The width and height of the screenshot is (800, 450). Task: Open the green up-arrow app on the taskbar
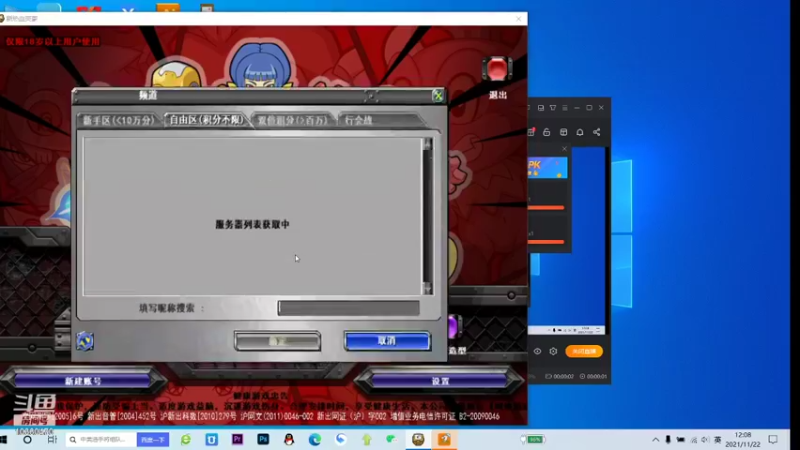point(366,439)
